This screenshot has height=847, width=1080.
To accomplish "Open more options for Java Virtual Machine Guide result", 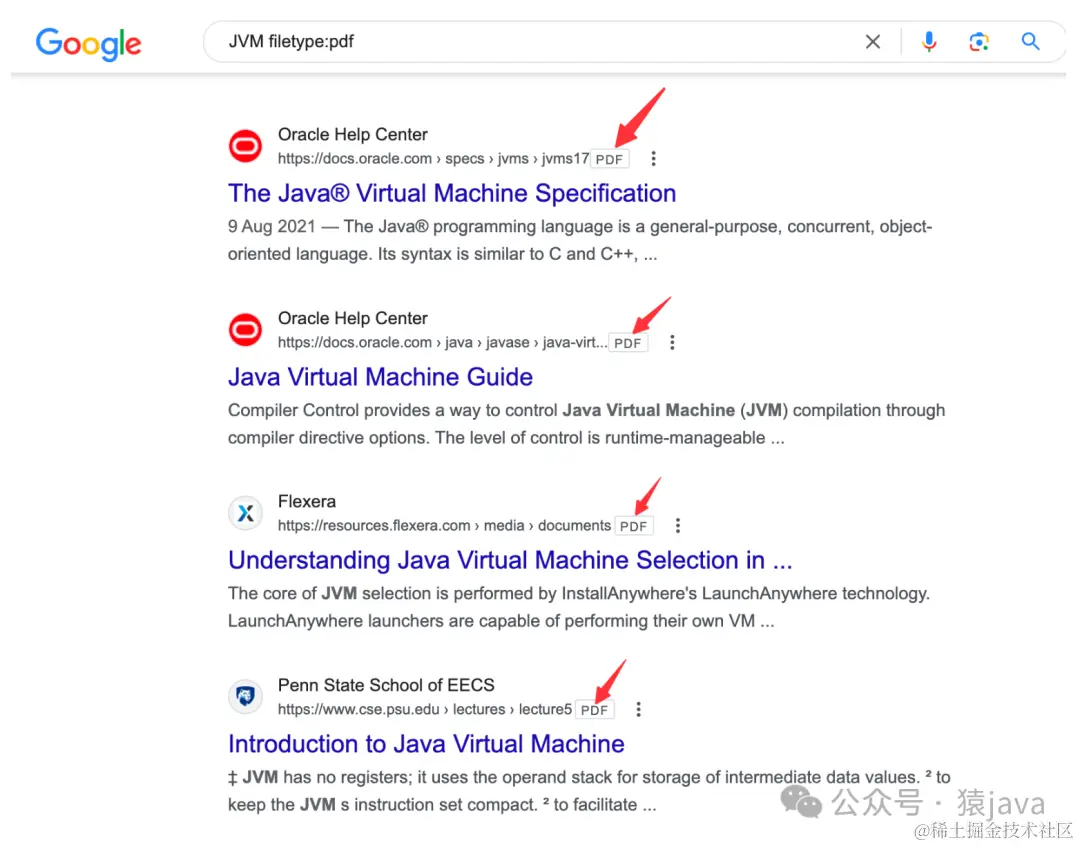I will tap(672, 342).
